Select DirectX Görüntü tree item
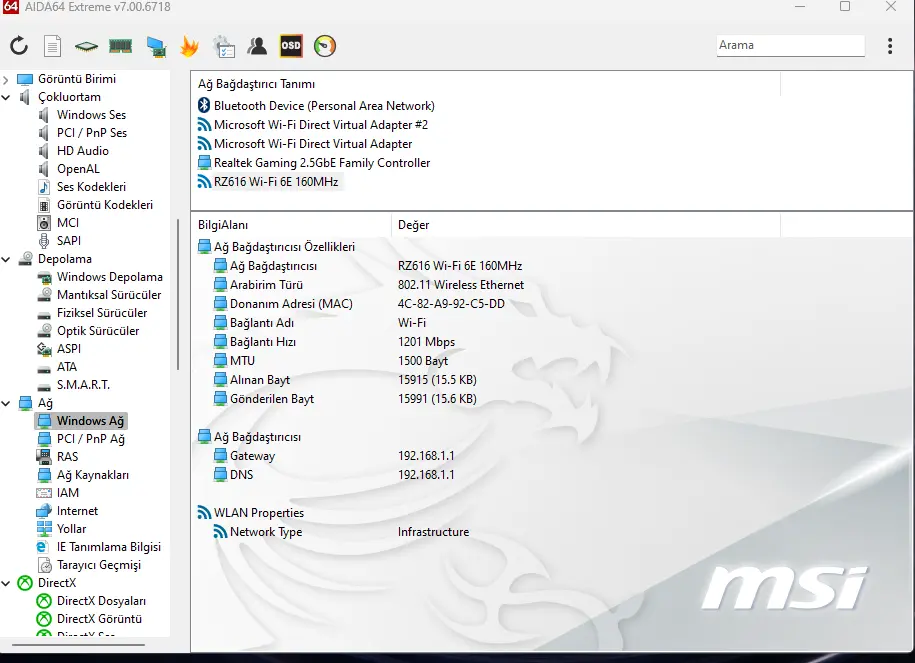Image resolution: width=915 pixels, height=663 pixels. pyautogui.click(x=99, y=619)
